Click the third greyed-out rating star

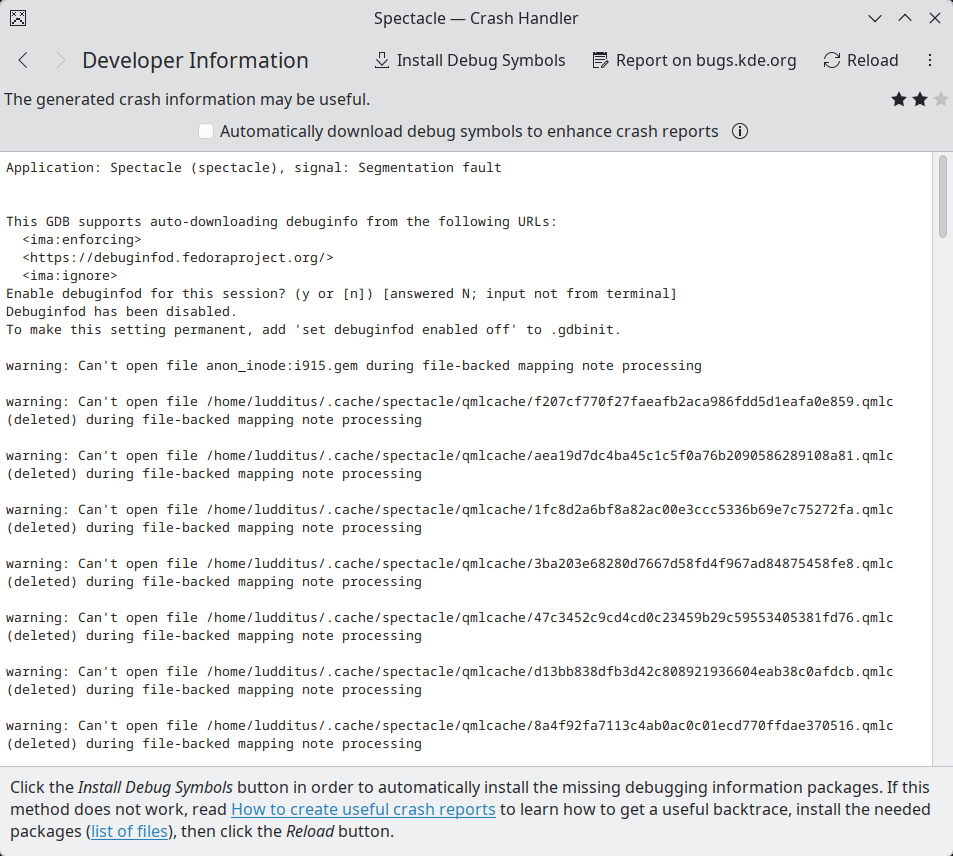[940, 99]
